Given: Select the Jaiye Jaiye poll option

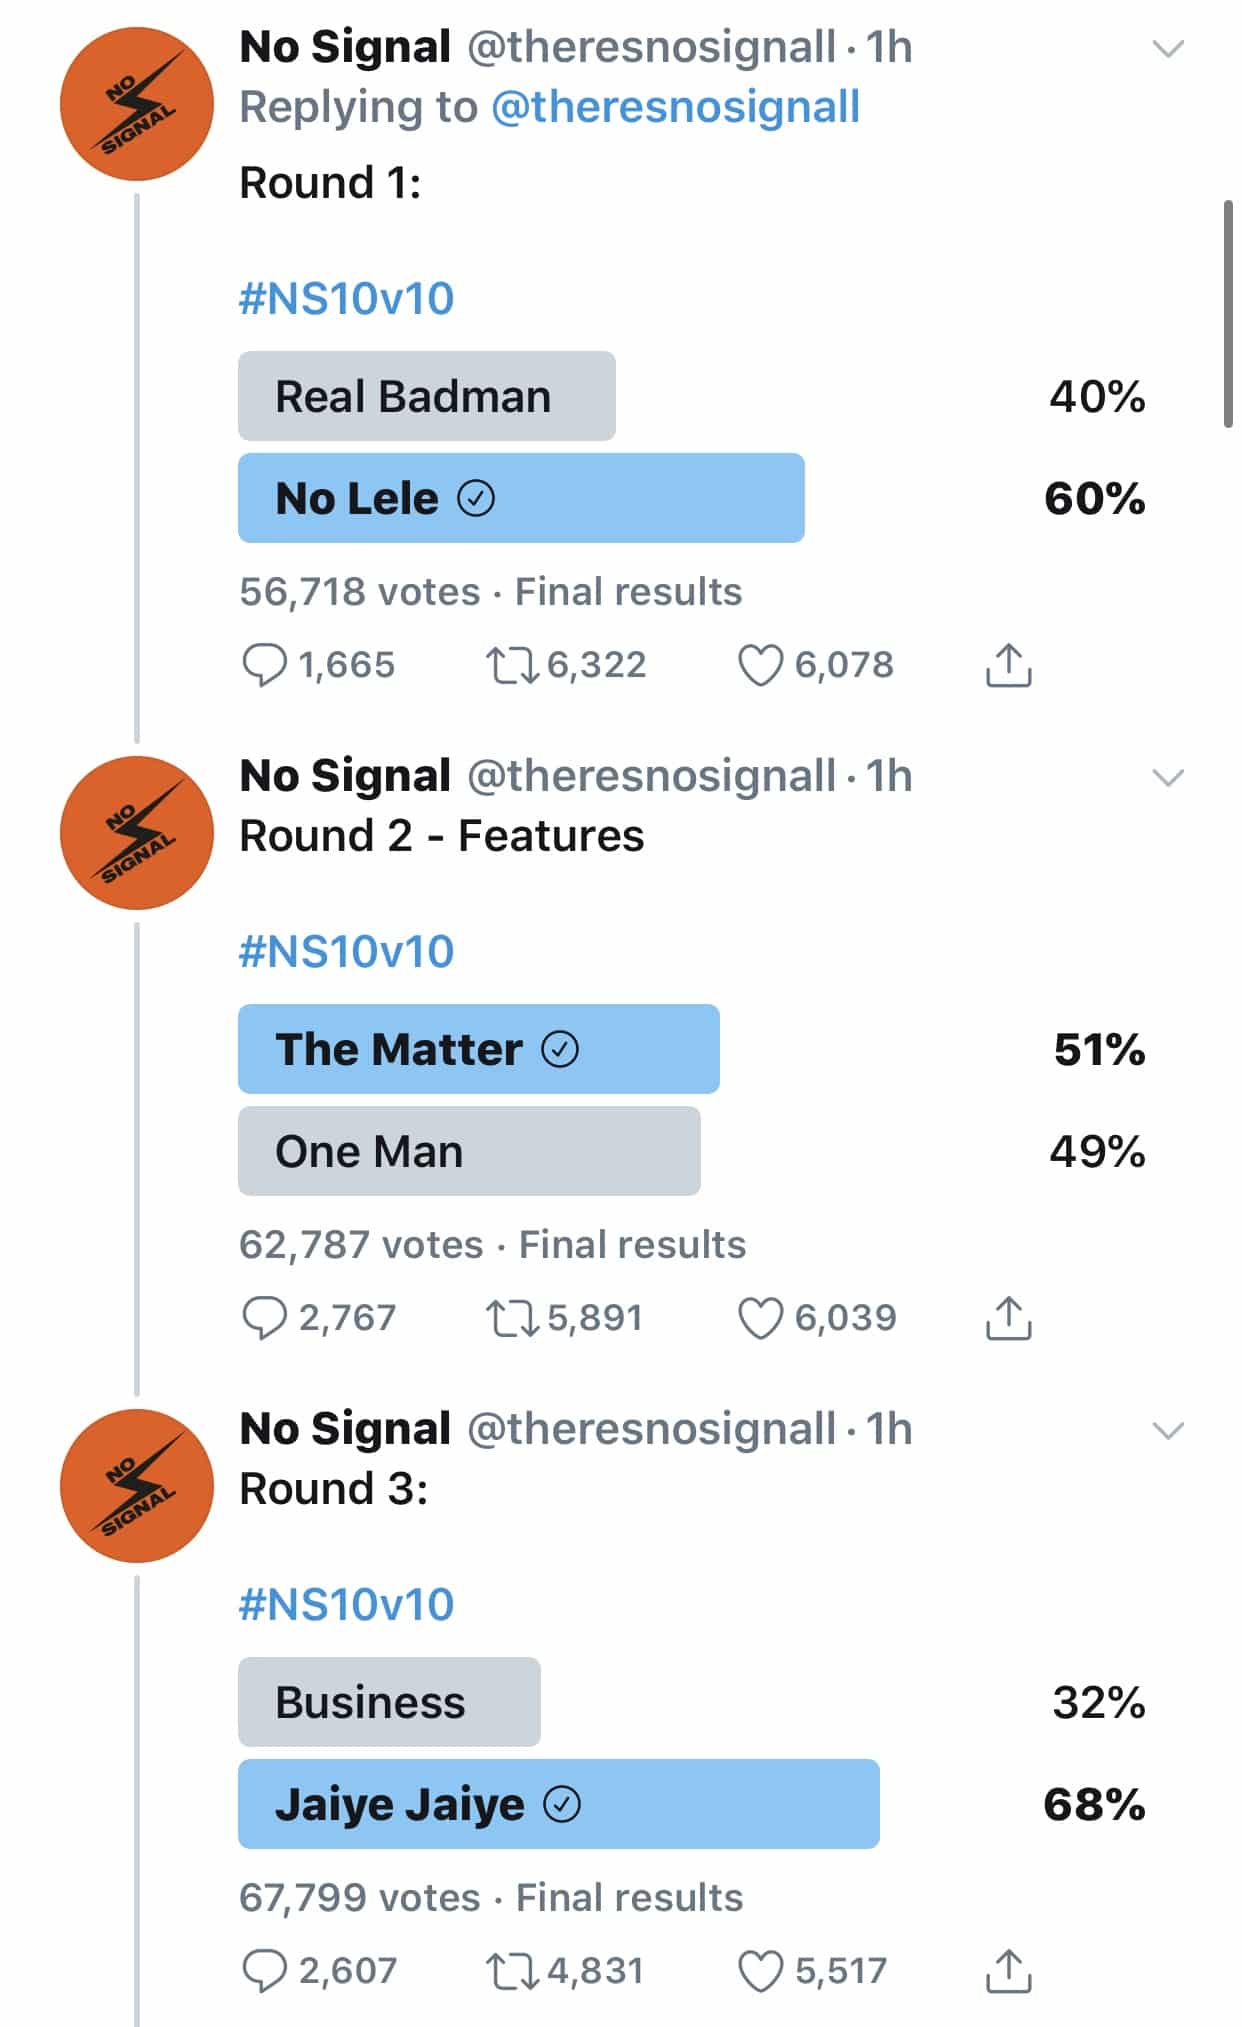Looking at the screenshot, I should pos(558,1804).
